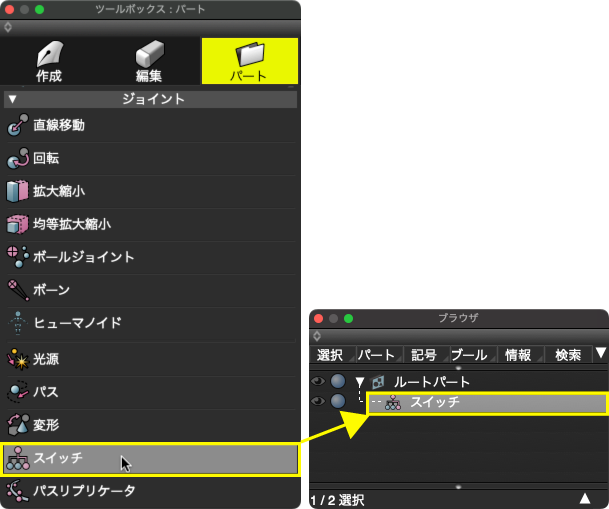Switch to the 作成 tab
Screen dimensions: 609x509
tap(49, 61)
